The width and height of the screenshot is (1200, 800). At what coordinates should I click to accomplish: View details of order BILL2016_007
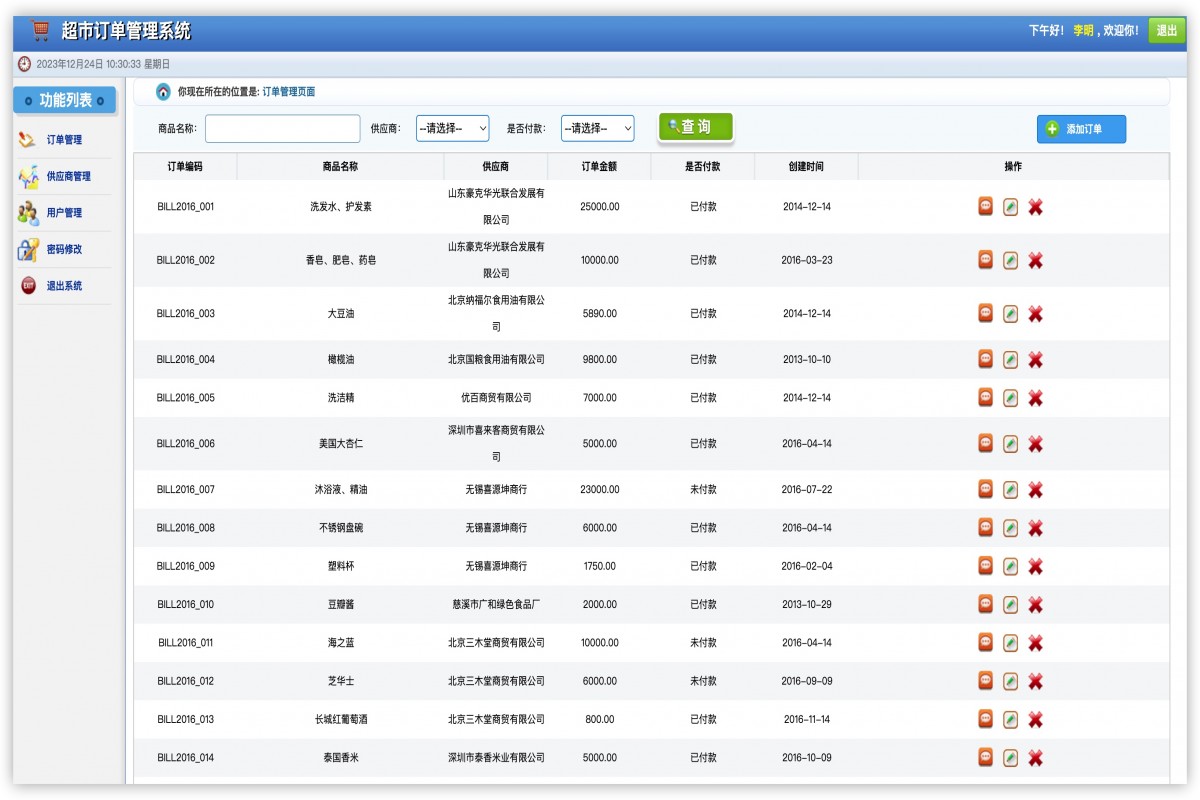click(985, 490)
